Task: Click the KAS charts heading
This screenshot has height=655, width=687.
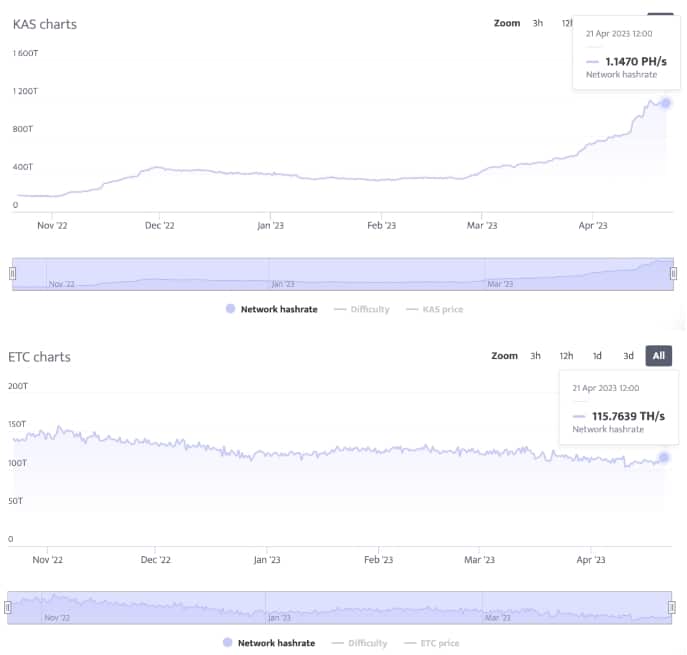Action: click(45, 24)
